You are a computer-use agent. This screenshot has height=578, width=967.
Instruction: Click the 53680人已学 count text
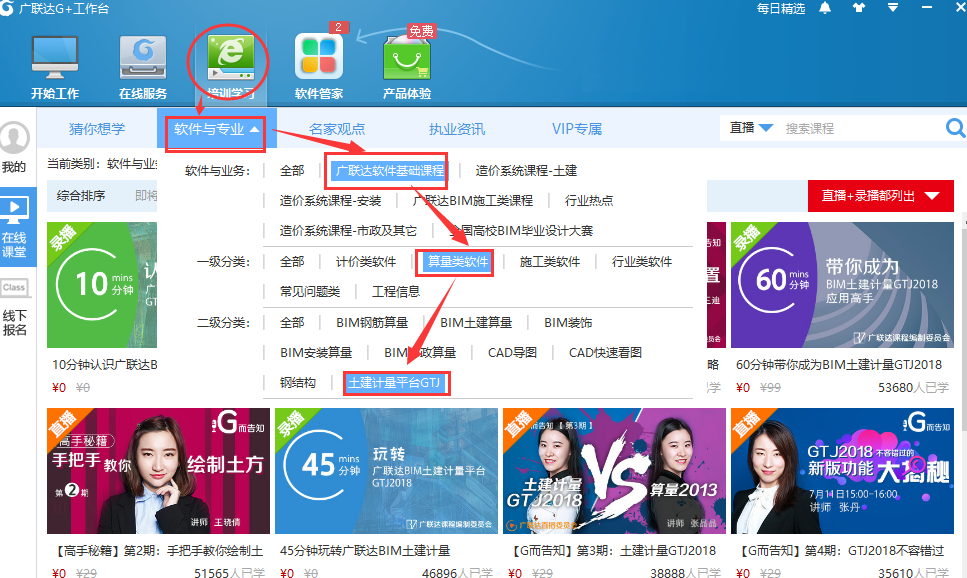coord(913,387)
